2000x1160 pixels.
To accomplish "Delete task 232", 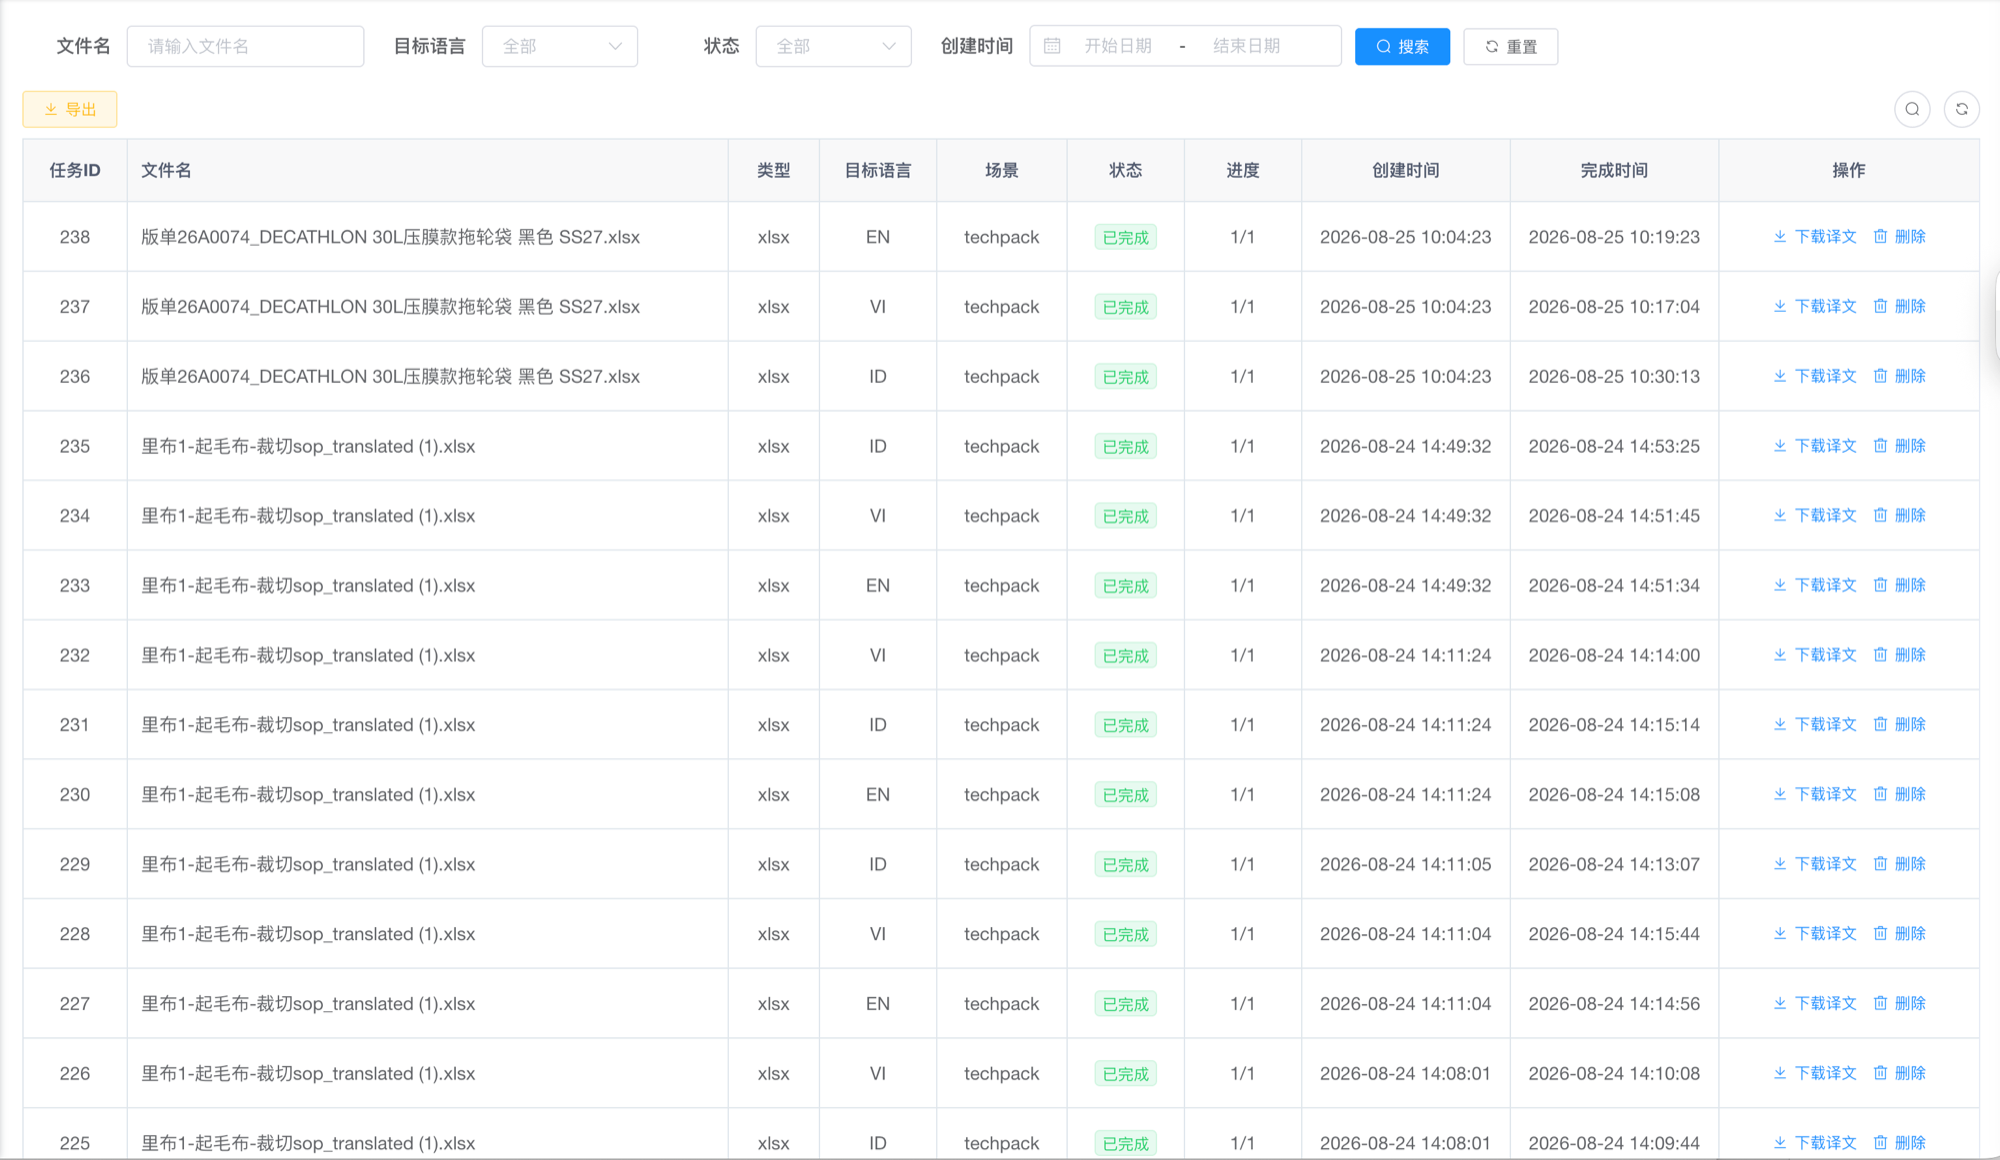I will point(1899,655).
